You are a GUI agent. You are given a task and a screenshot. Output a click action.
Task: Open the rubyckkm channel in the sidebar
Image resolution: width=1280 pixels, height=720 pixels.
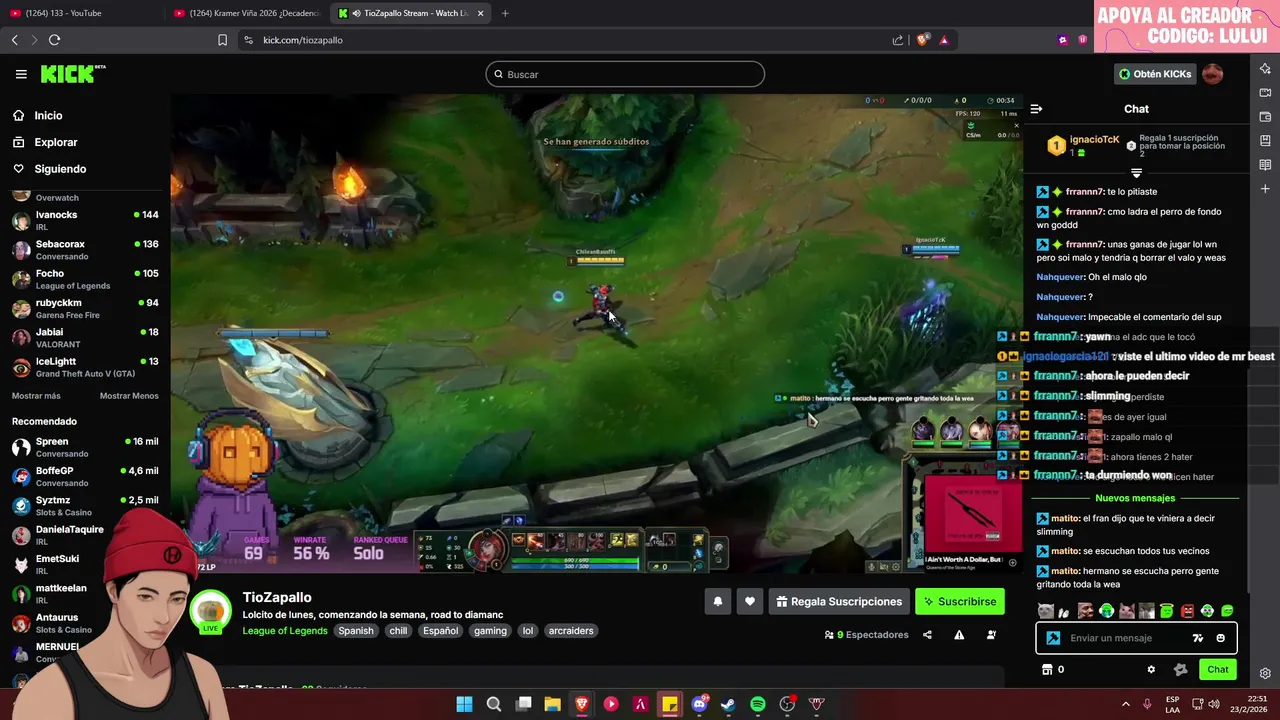85,308
